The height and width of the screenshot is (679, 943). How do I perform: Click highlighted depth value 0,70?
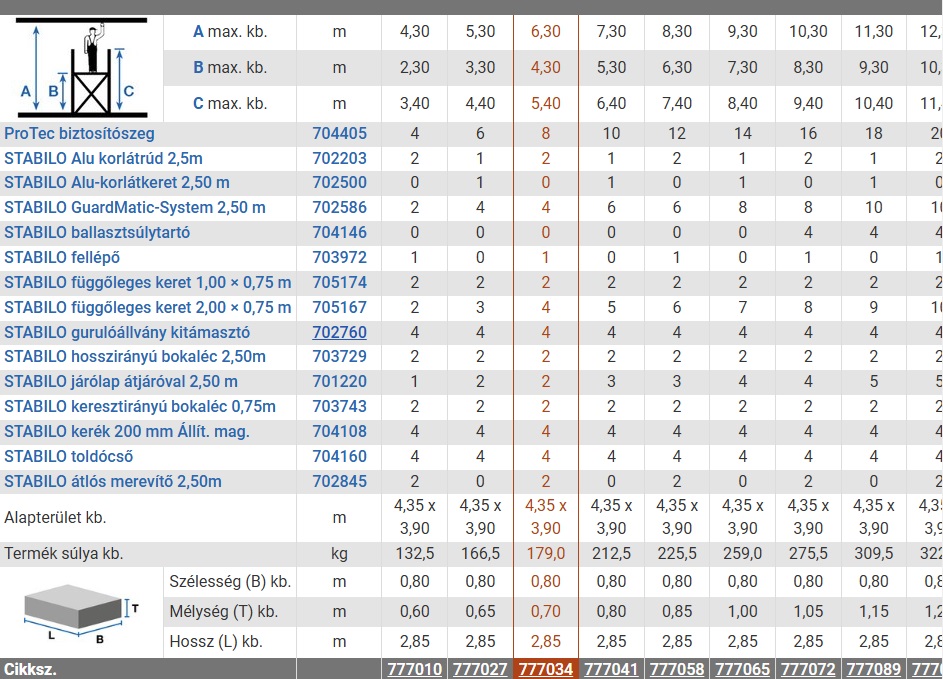tap(545, 612)
